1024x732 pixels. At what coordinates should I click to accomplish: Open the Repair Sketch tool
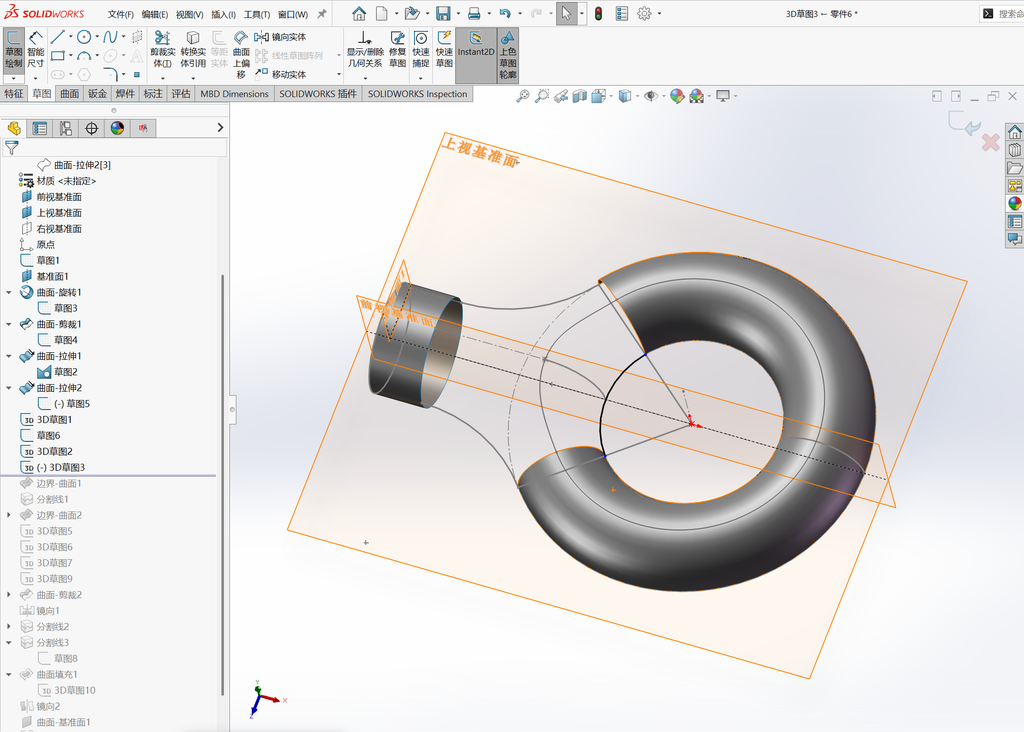397,49
